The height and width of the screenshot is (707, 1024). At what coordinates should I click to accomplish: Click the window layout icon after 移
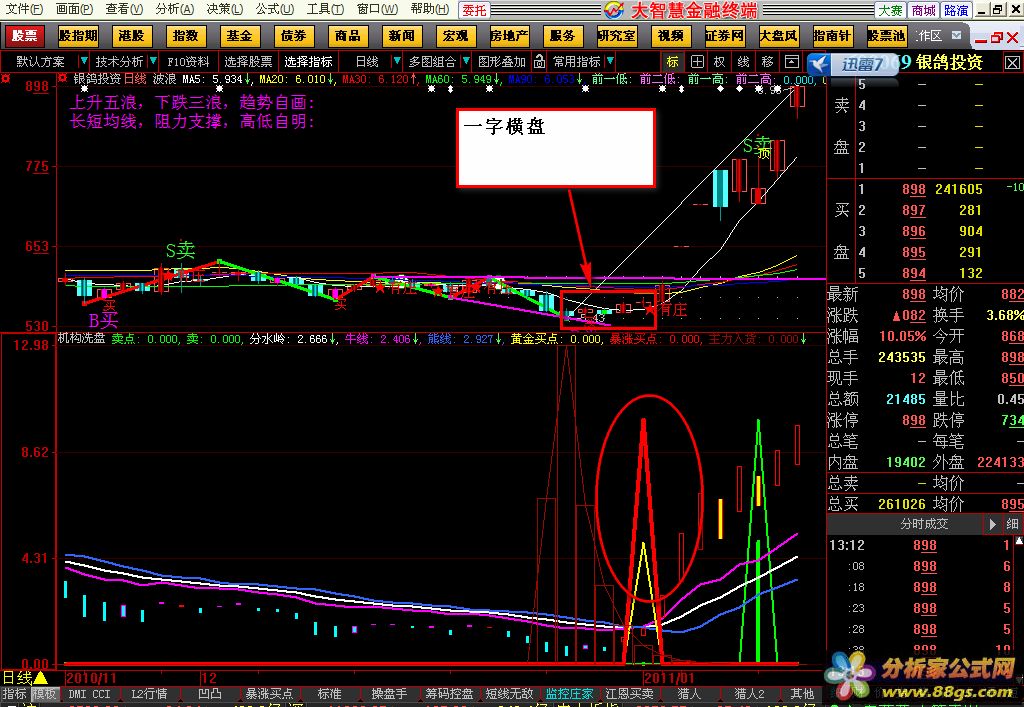tap(792, 61)
